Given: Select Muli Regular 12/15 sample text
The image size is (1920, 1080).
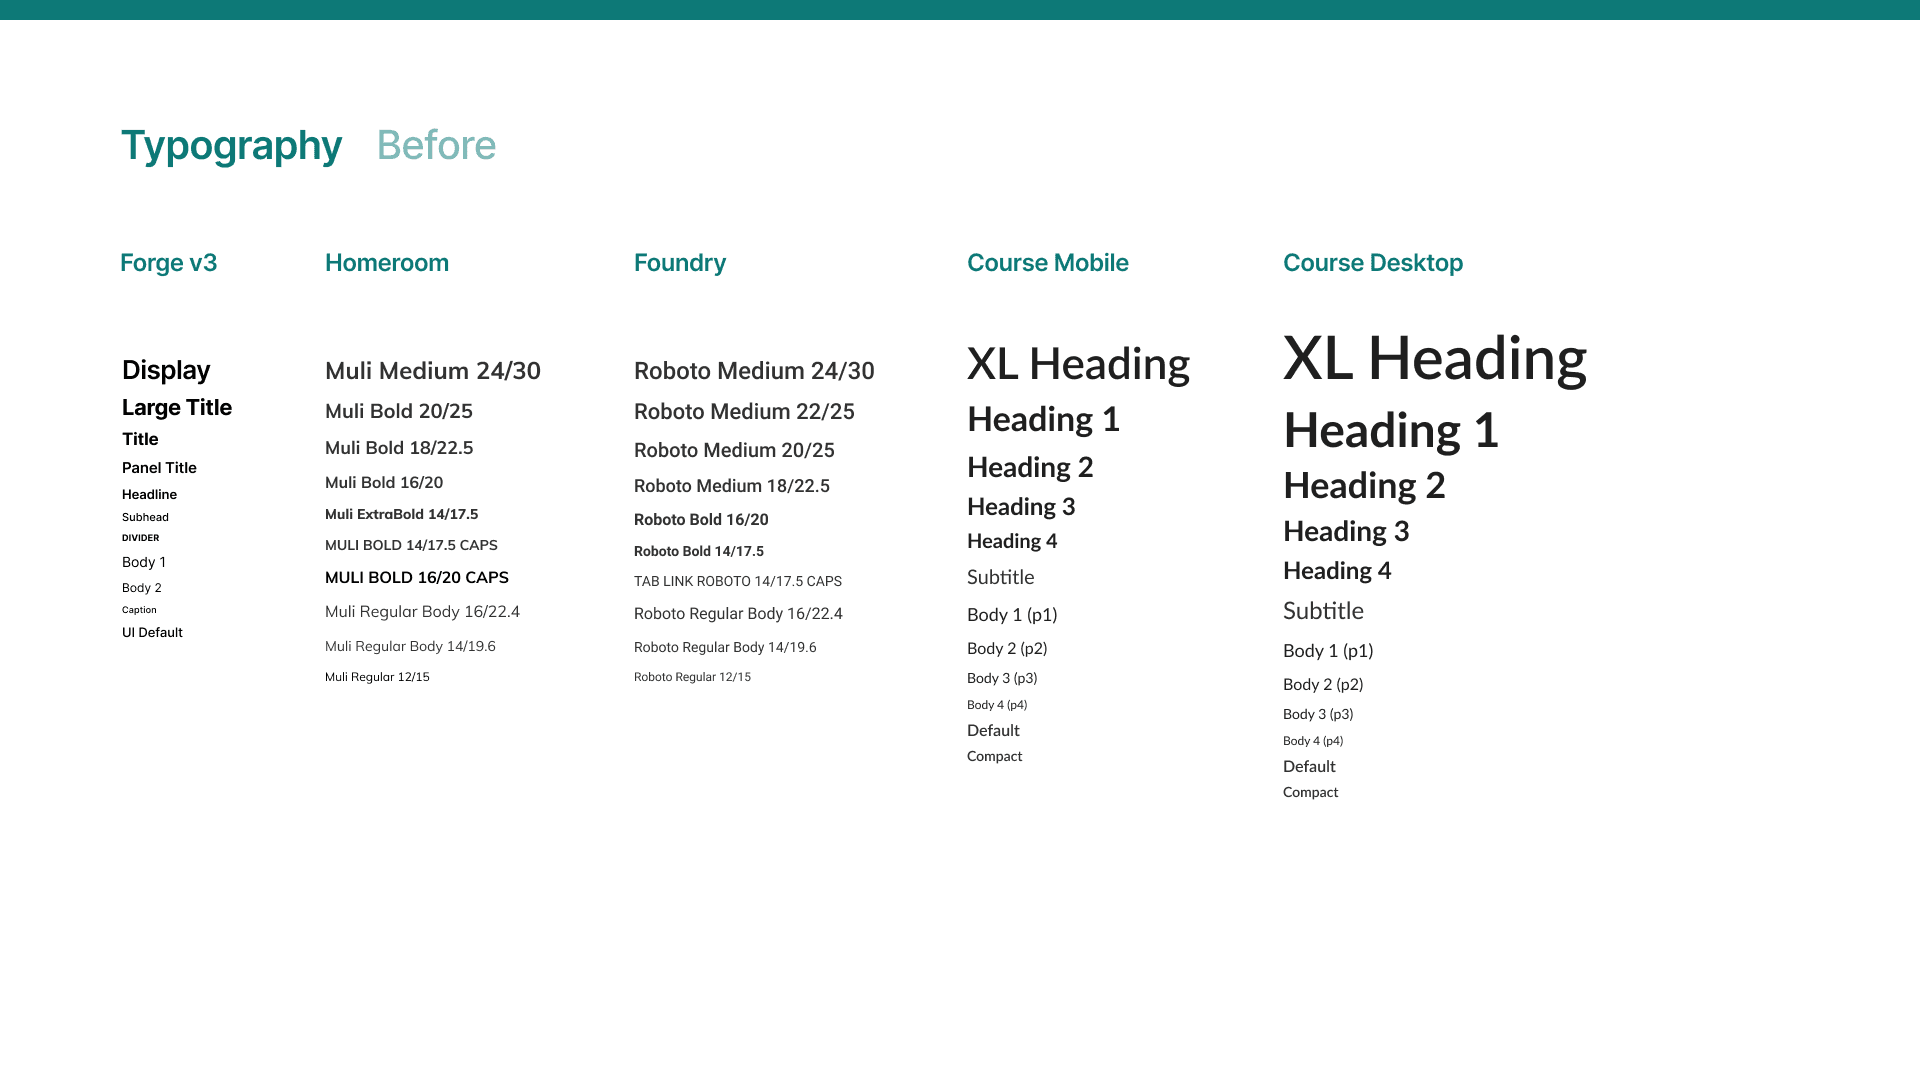Looking at the screenshot, I should 377,677.
